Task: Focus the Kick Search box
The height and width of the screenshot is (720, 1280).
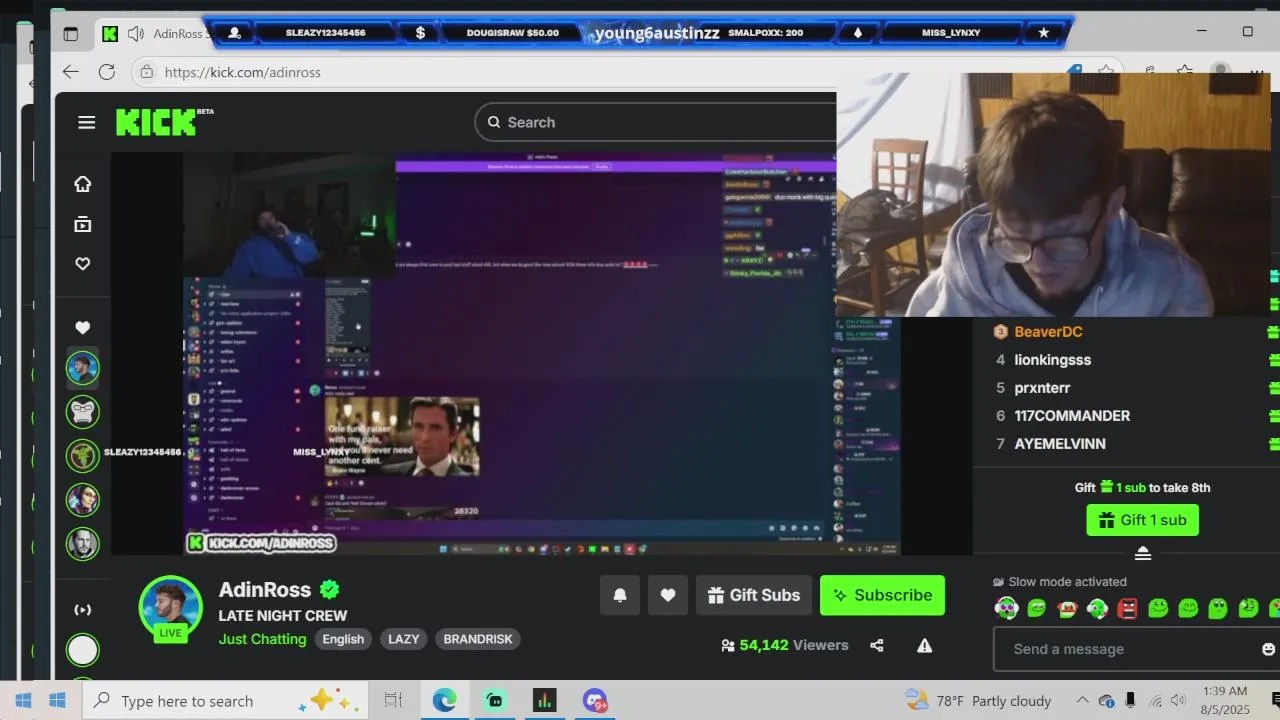Action: 655,122
